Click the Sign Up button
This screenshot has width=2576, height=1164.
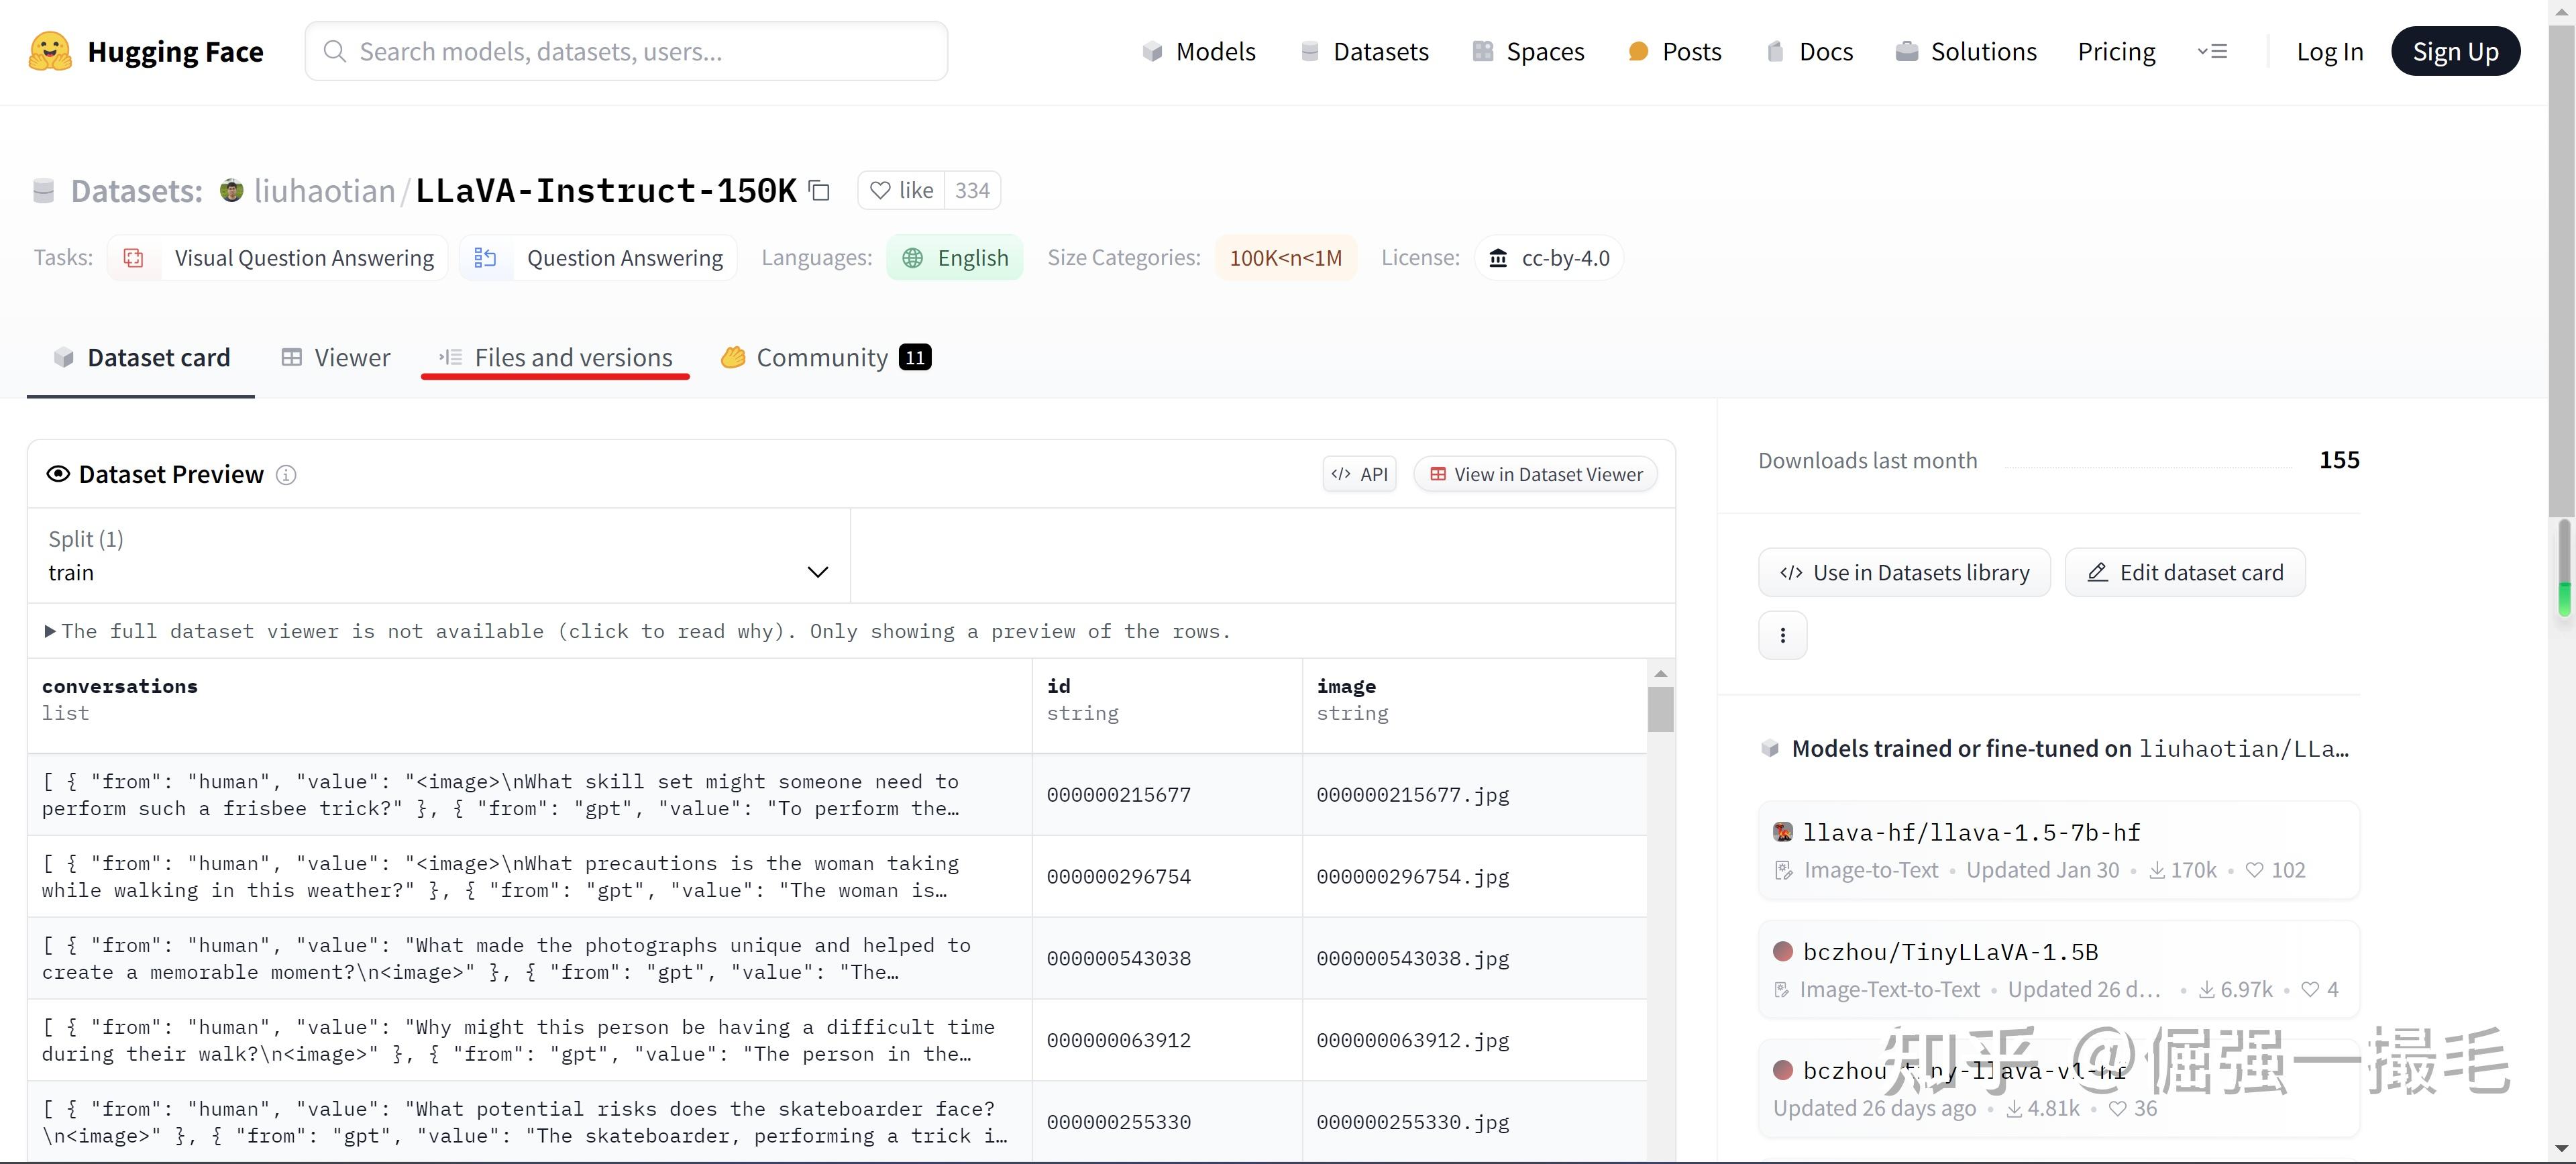2455,51
